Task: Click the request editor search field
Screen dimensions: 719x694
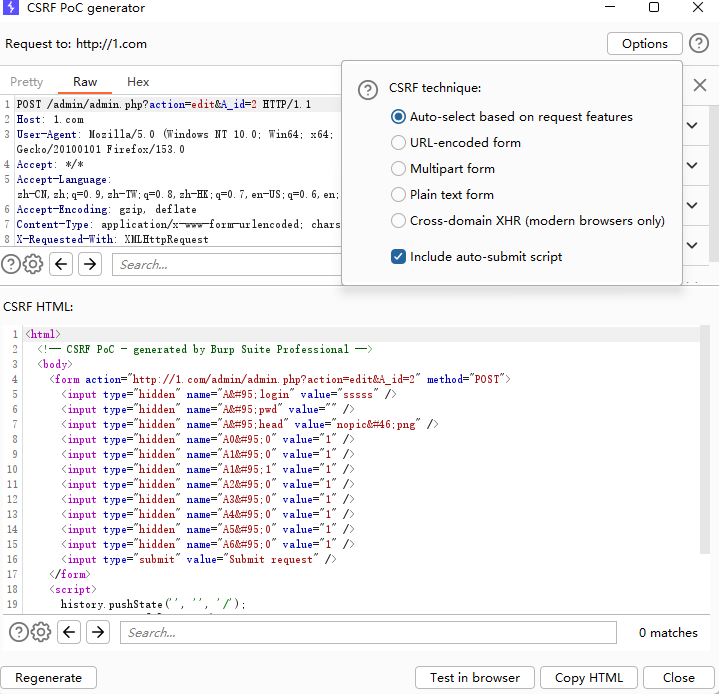Action: (x=227, y=265)
